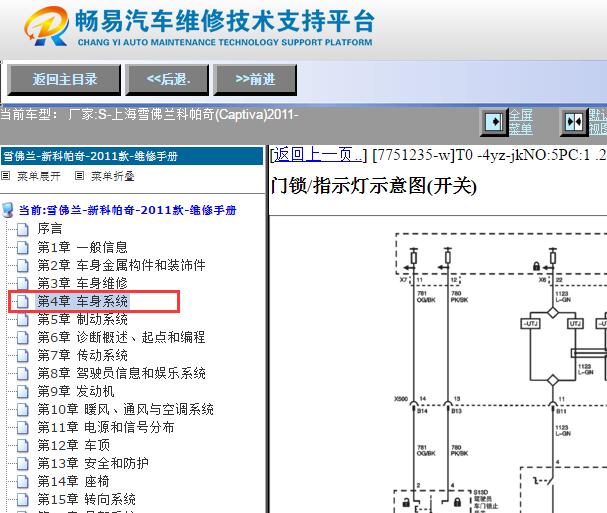Go back with the <<后退 button
This screenshot has width=607, height=513.
pos(167,79)
